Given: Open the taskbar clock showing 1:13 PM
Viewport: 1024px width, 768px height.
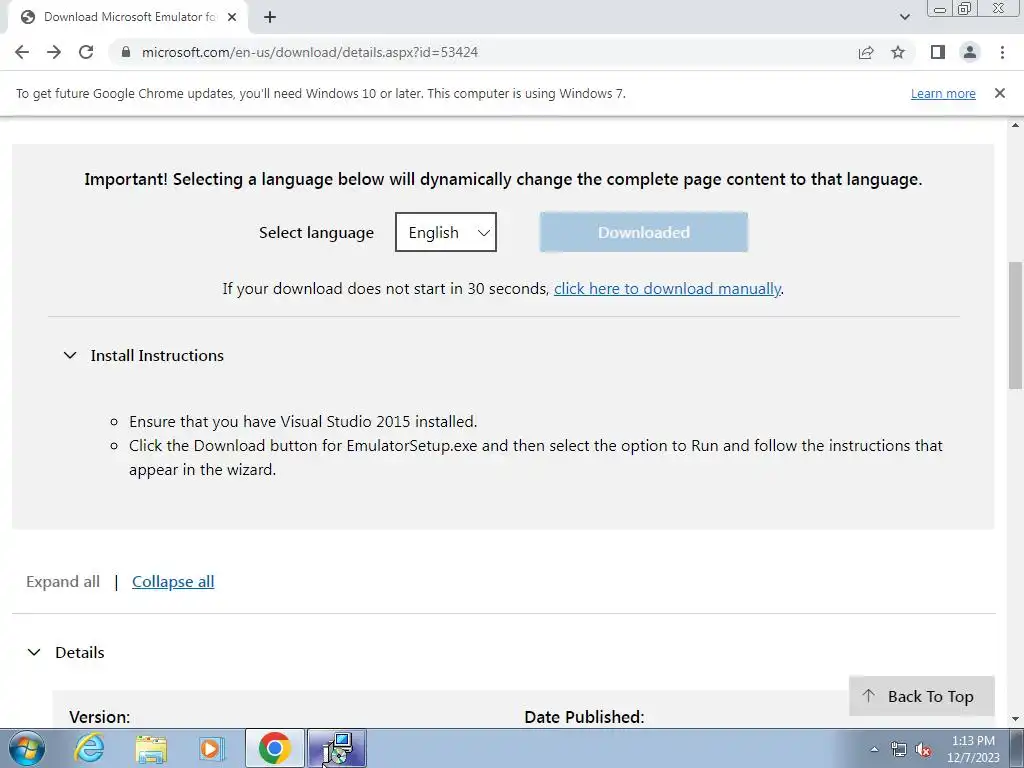Looking at the screenshot, I should (x=973, y=749).
